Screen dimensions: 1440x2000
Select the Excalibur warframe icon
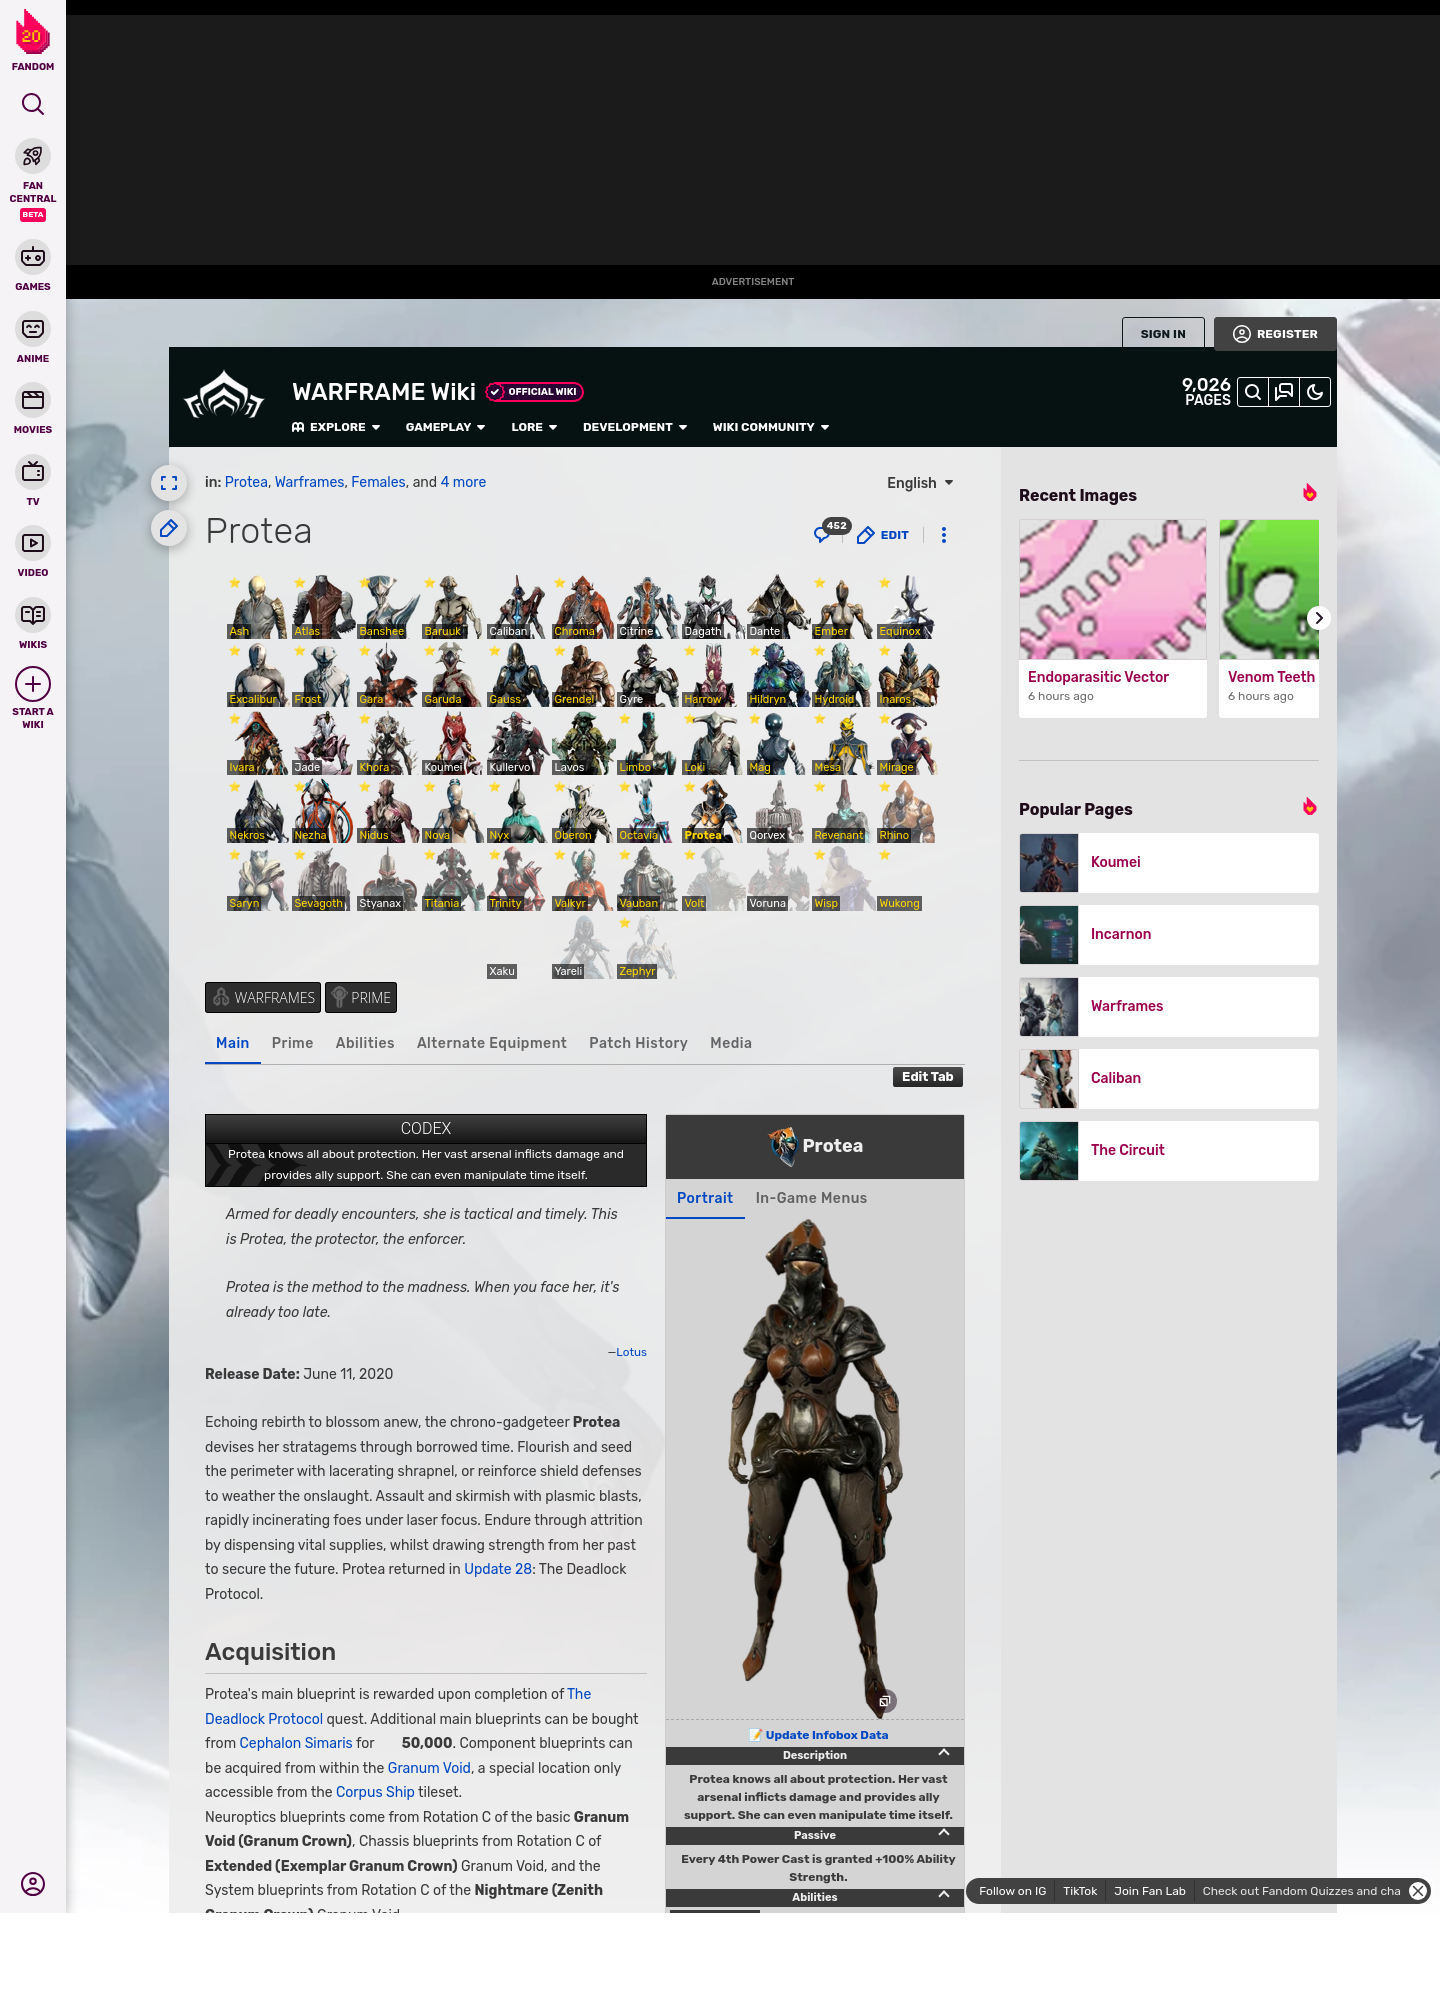257,675
